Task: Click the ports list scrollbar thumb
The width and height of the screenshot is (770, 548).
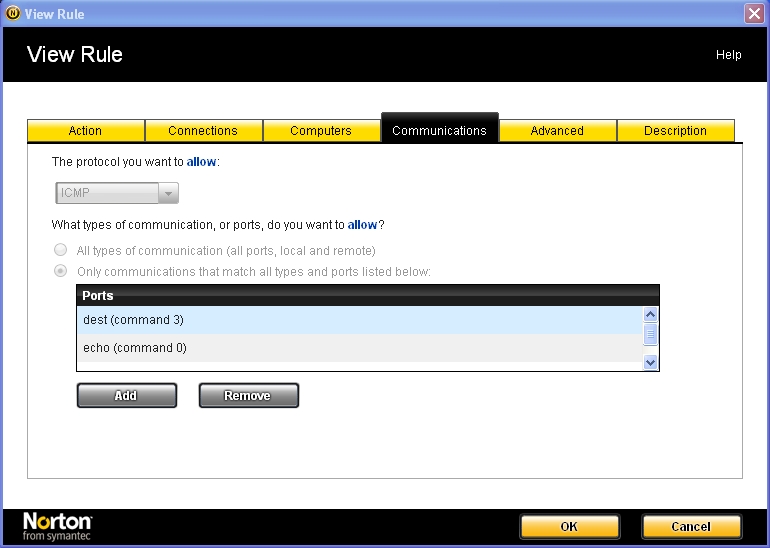Action: [x=650, y=334]
